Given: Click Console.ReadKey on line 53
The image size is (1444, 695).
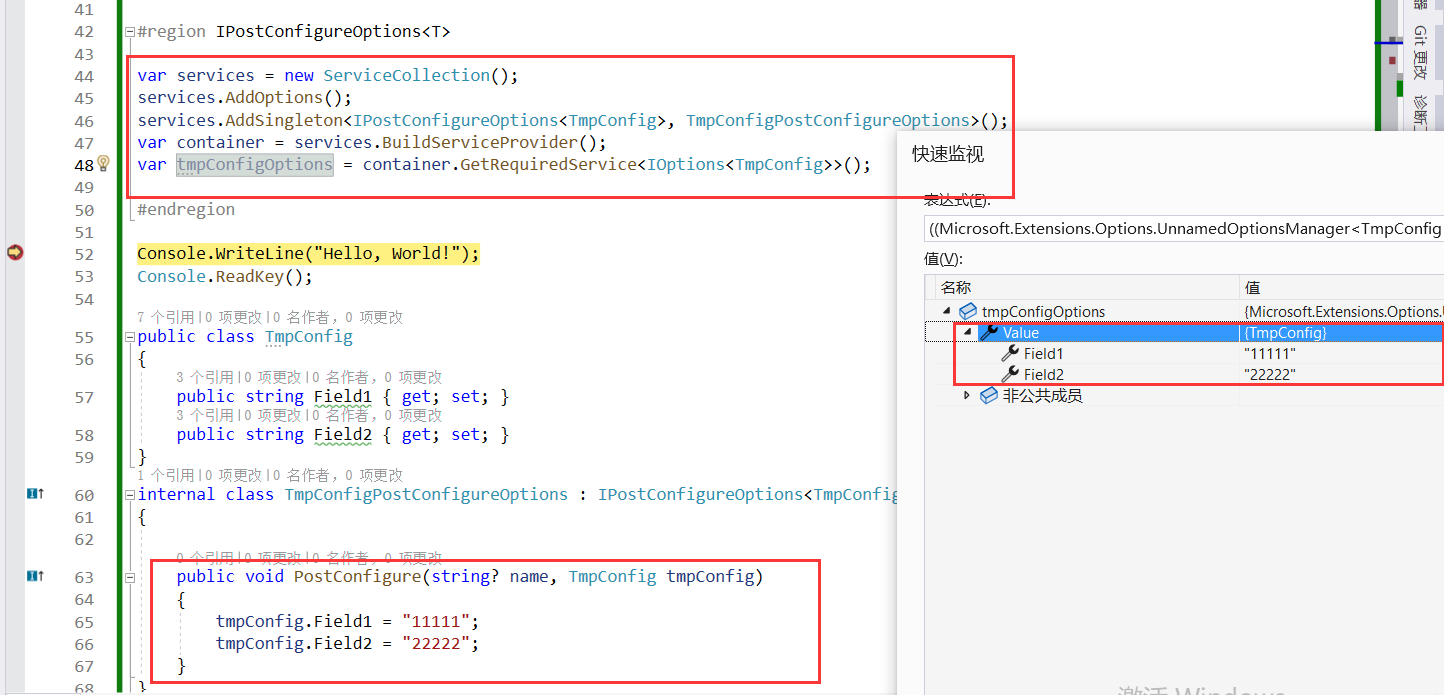Looking at the screenshot, I should (x=211, y=276).
